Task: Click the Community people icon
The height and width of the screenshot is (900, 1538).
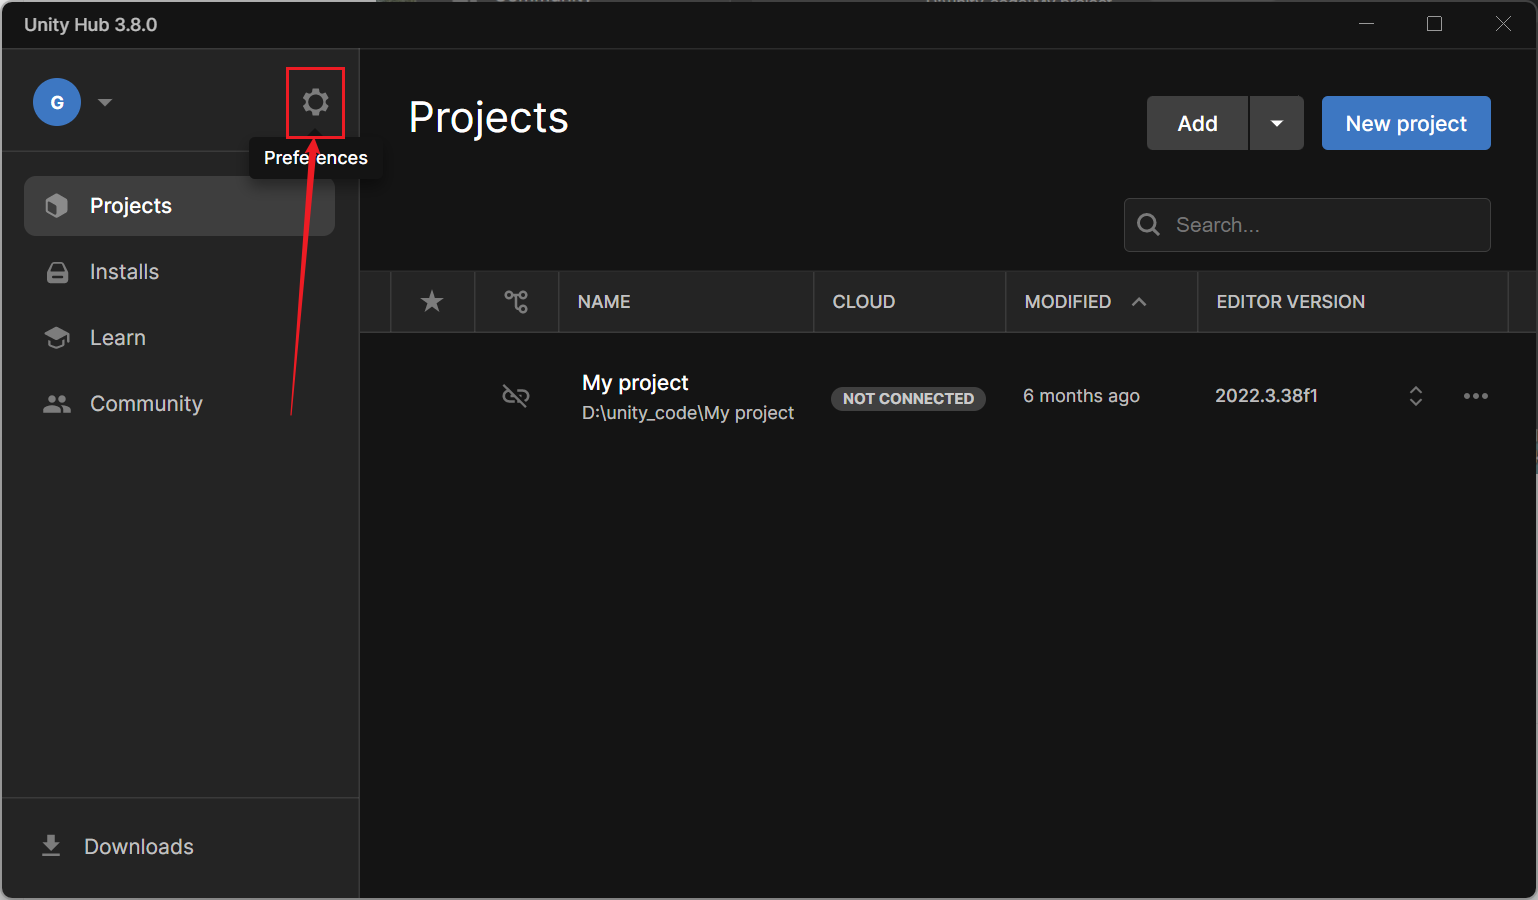Action: pos(57,404)
